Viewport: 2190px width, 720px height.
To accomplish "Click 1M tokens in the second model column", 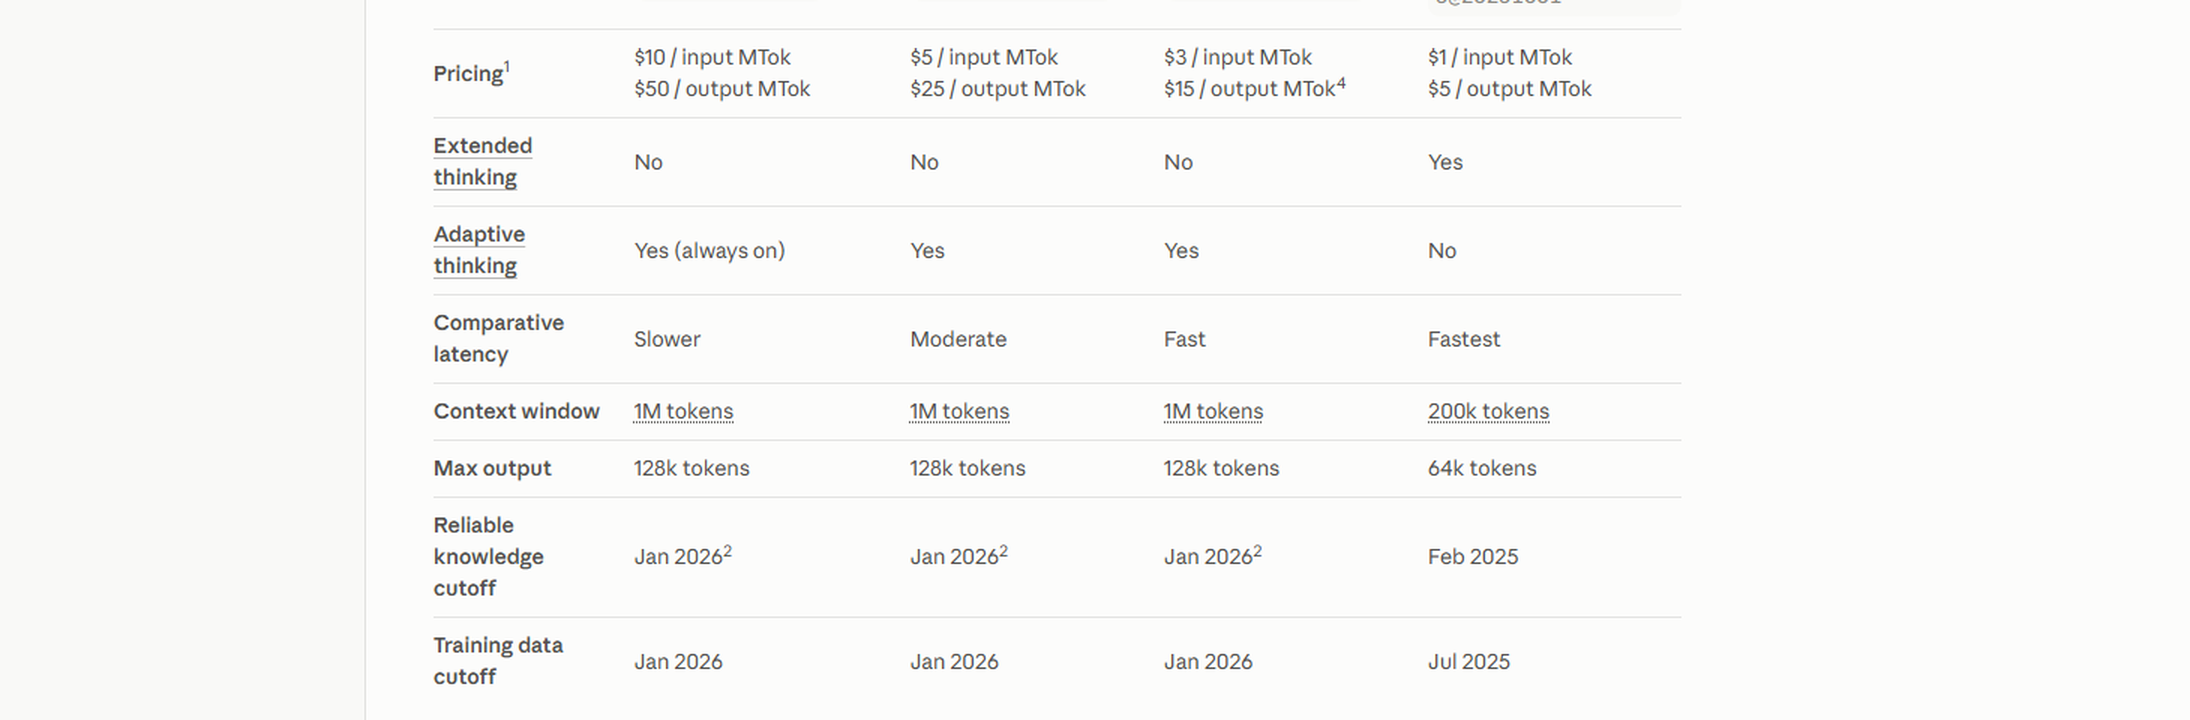I will (x=959, y=411).
